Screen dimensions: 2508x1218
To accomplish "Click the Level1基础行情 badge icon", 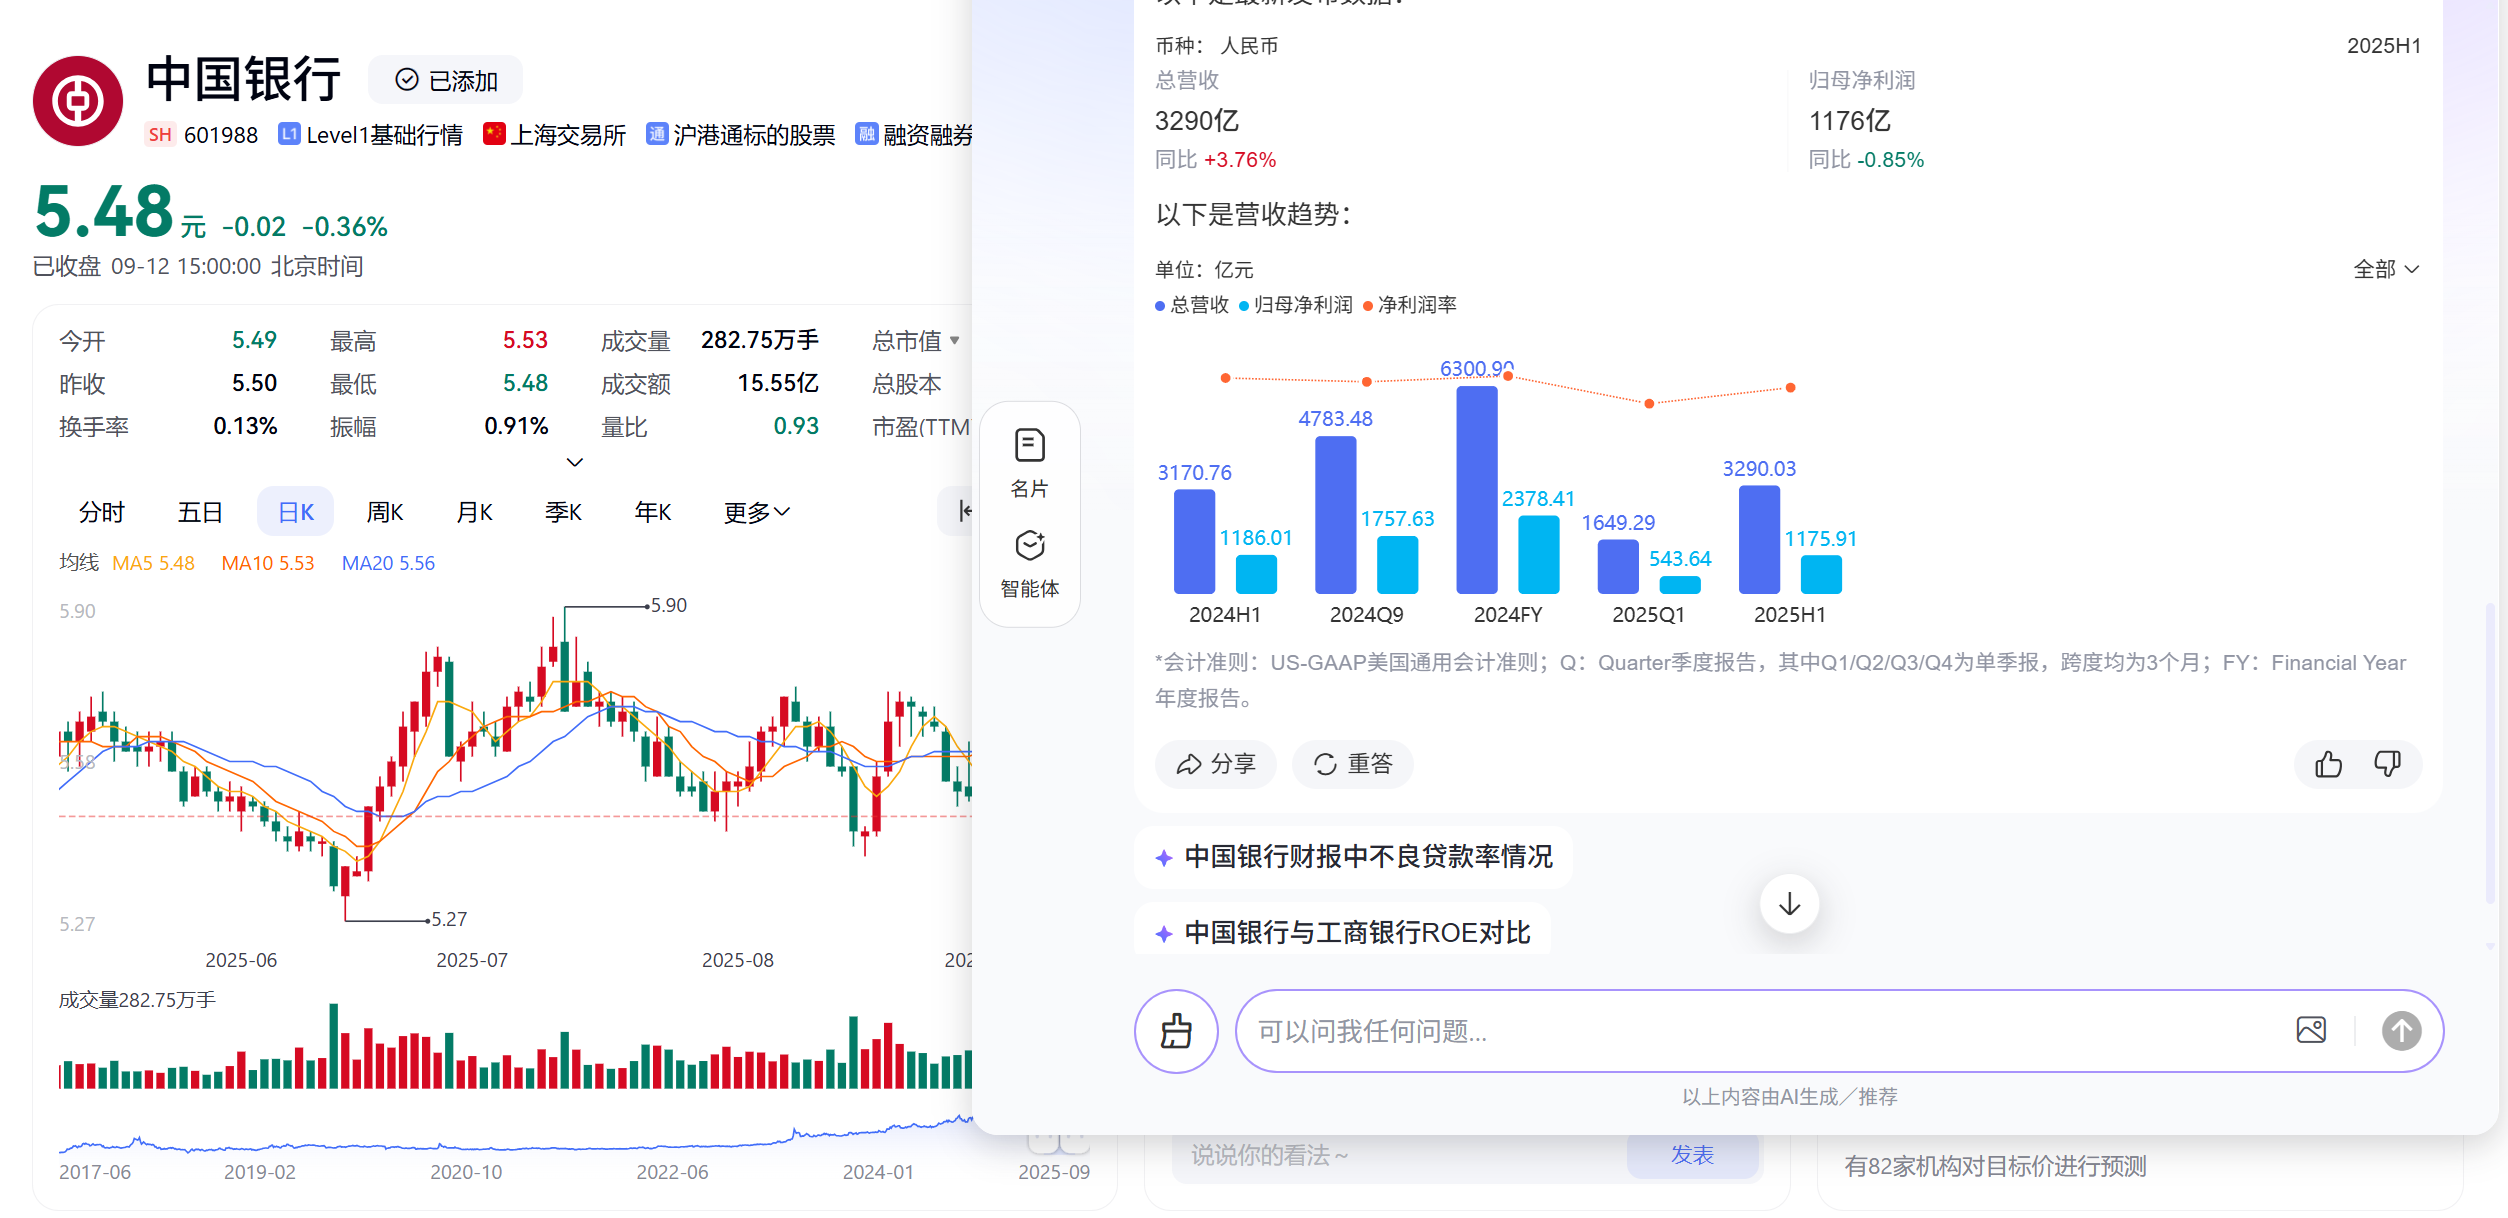I will coord(289,134).
